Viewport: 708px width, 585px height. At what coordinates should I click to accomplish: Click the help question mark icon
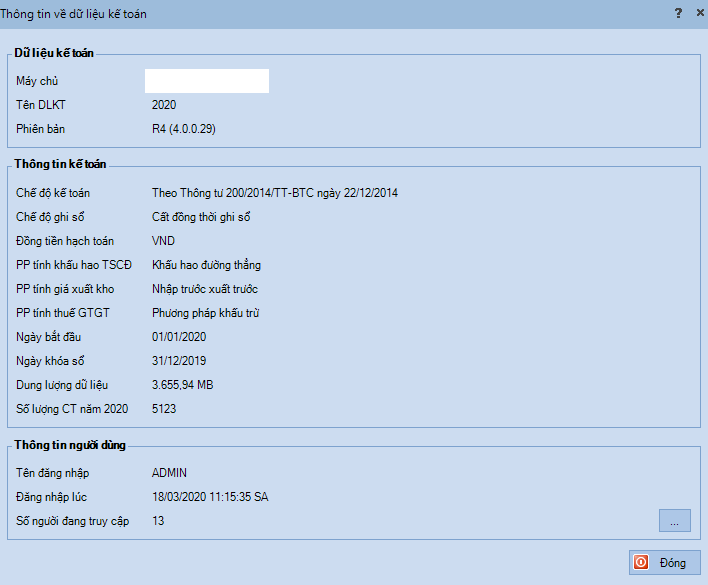678,13
